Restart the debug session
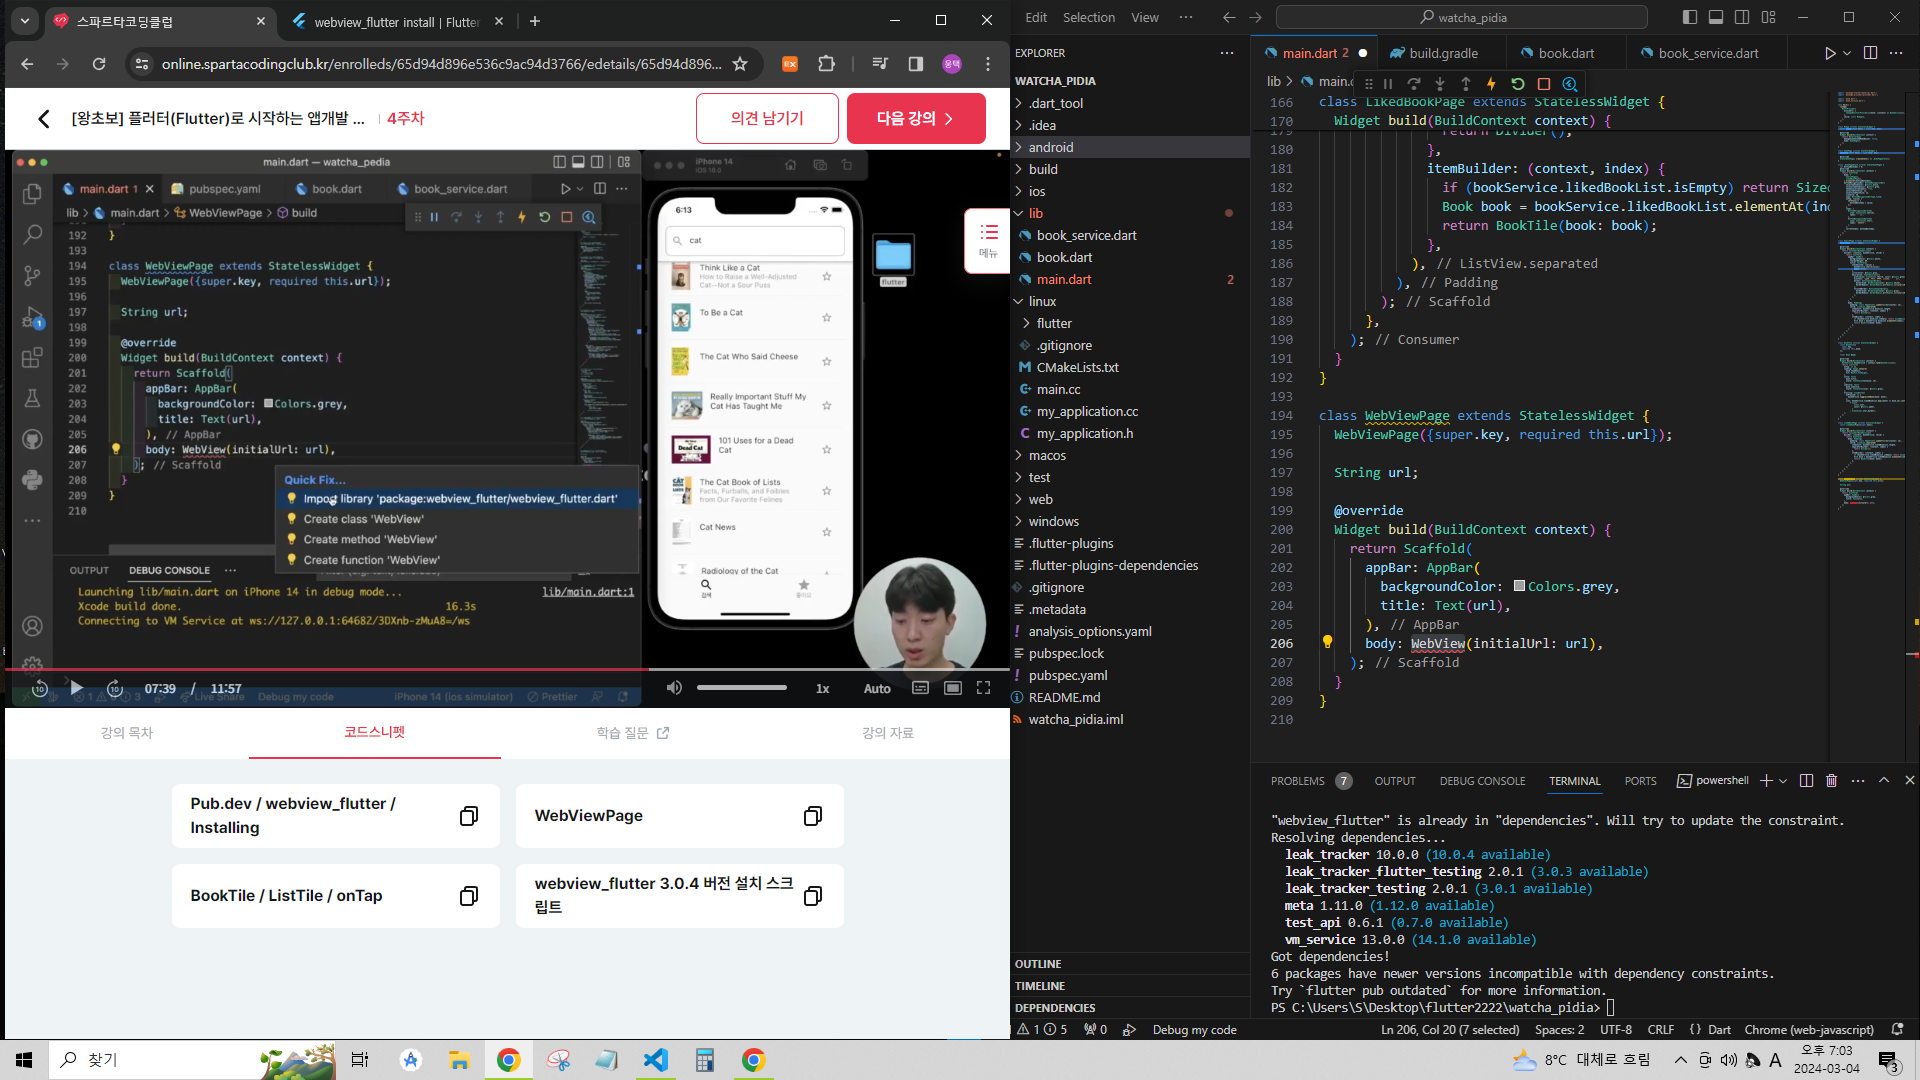Image resolution: width=1920 pixels, height=1080 pixels. point(1518,84)
